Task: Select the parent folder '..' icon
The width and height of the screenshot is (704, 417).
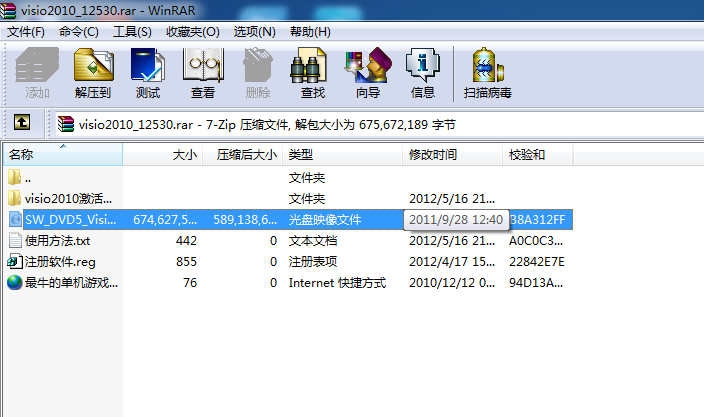Action: pos(14,177)
